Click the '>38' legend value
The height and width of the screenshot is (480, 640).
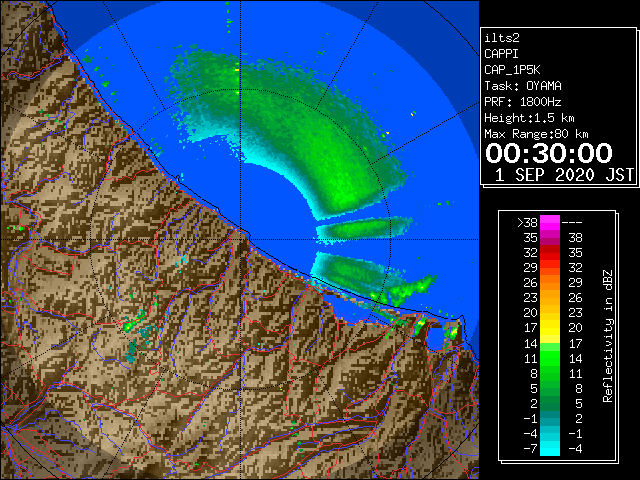527,223
